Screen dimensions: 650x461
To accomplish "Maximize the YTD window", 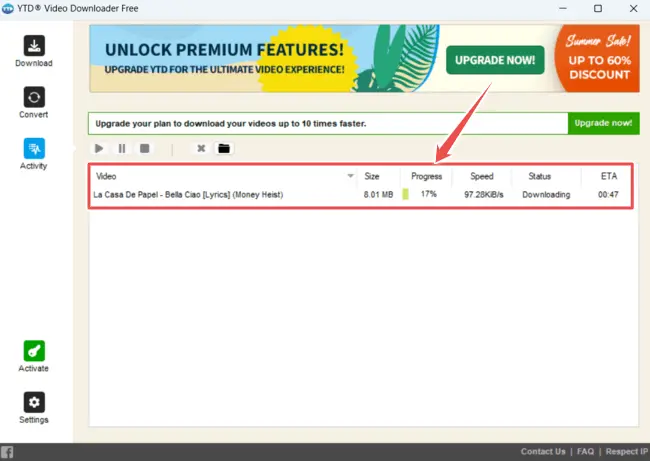I will [598, 8].
